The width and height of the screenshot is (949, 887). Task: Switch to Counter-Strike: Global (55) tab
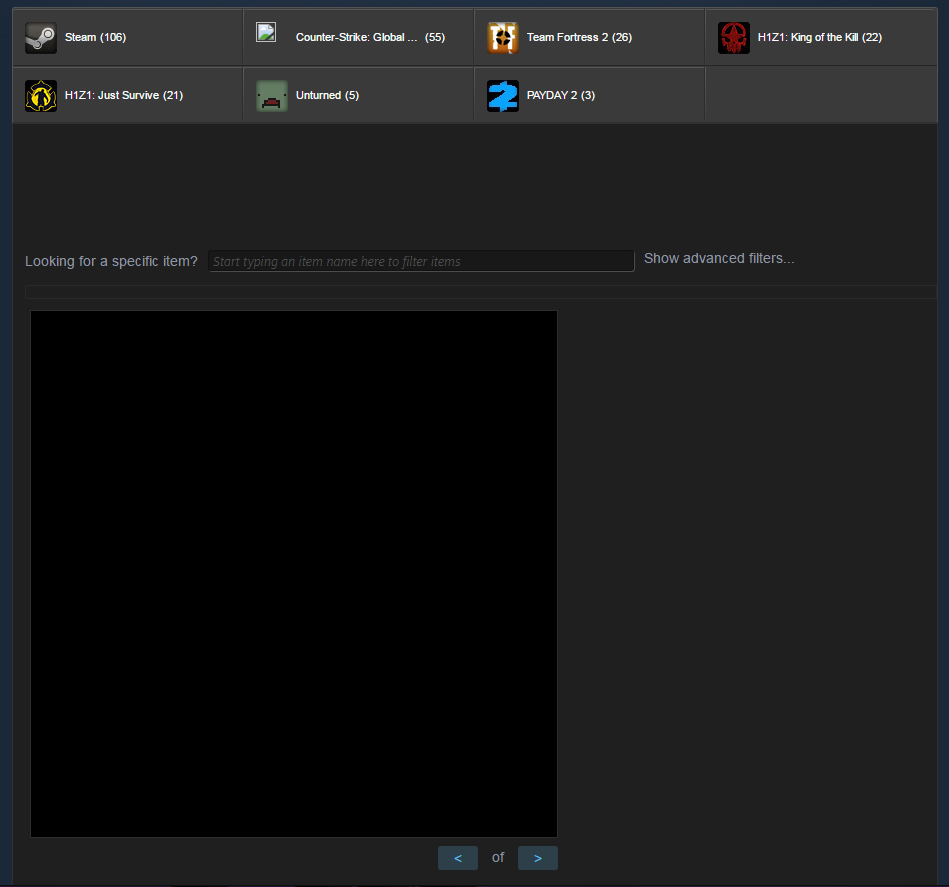point(358,37)
